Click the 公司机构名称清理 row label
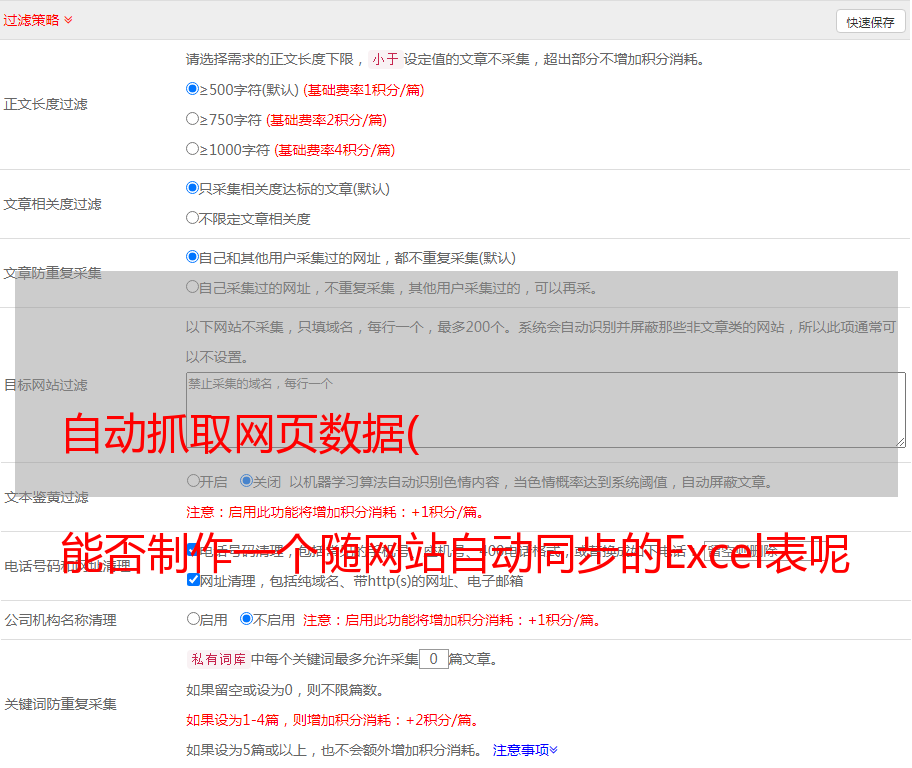 [60, 620]
